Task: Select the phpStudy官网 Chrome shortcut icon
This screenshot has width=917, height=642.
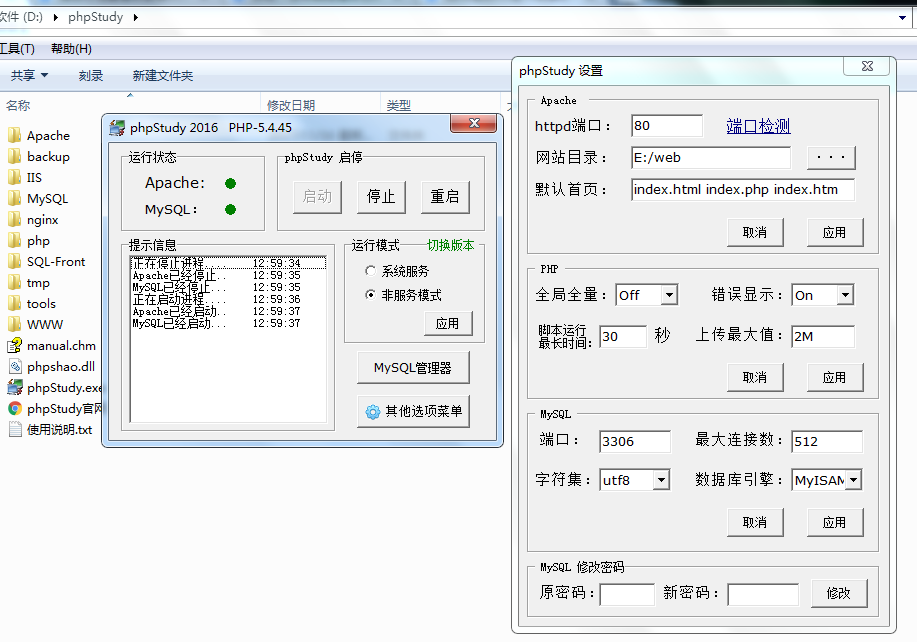Action: (x=15, y=409)
